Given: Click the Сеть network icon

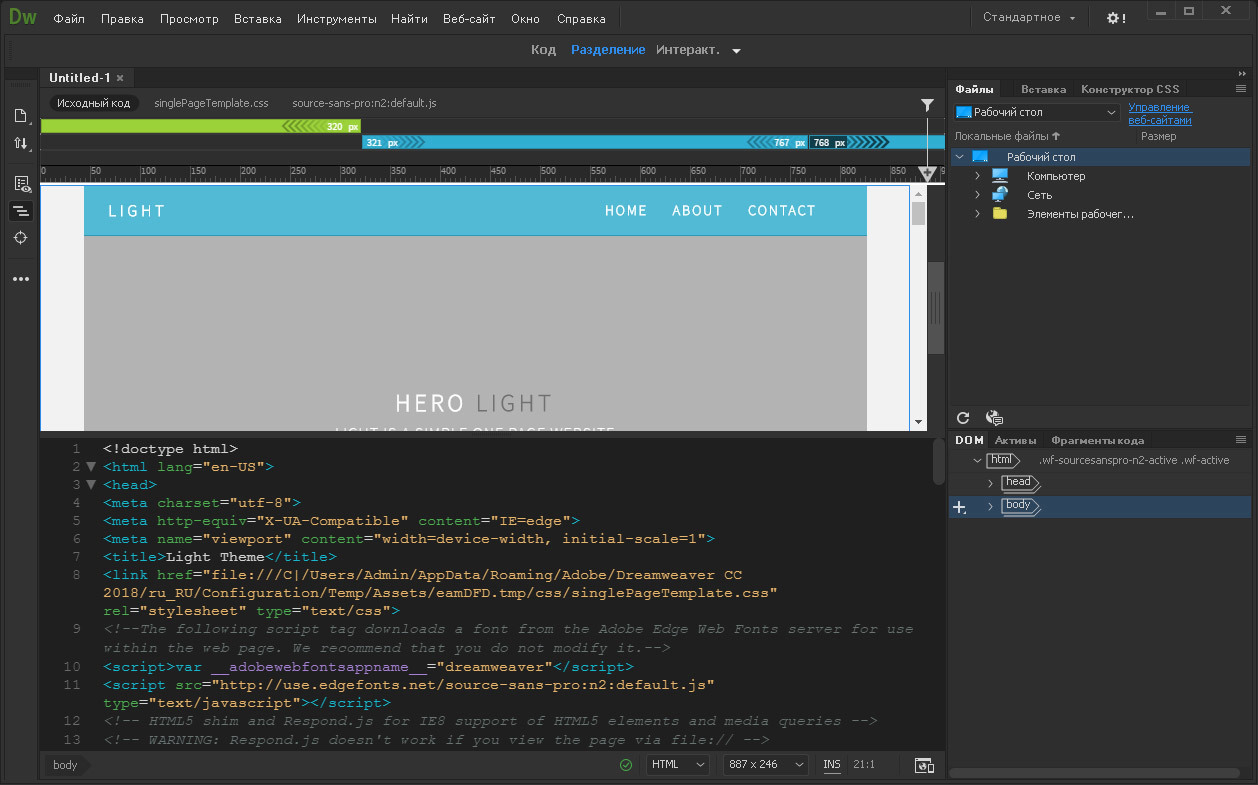Looking at the screenshot, I should tap(1000, 195).
